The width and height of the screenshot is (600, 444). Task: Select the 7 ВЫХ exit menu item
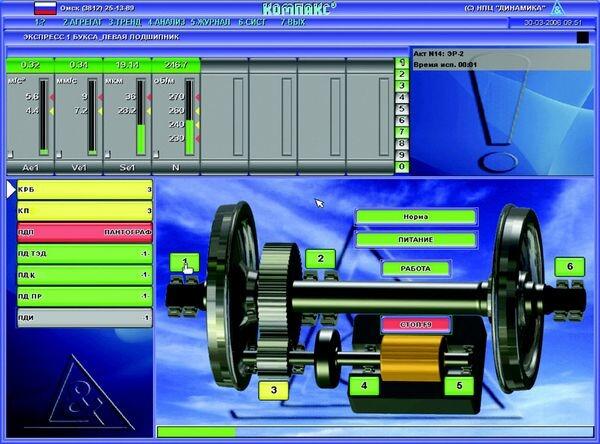[x=293, y=22]
